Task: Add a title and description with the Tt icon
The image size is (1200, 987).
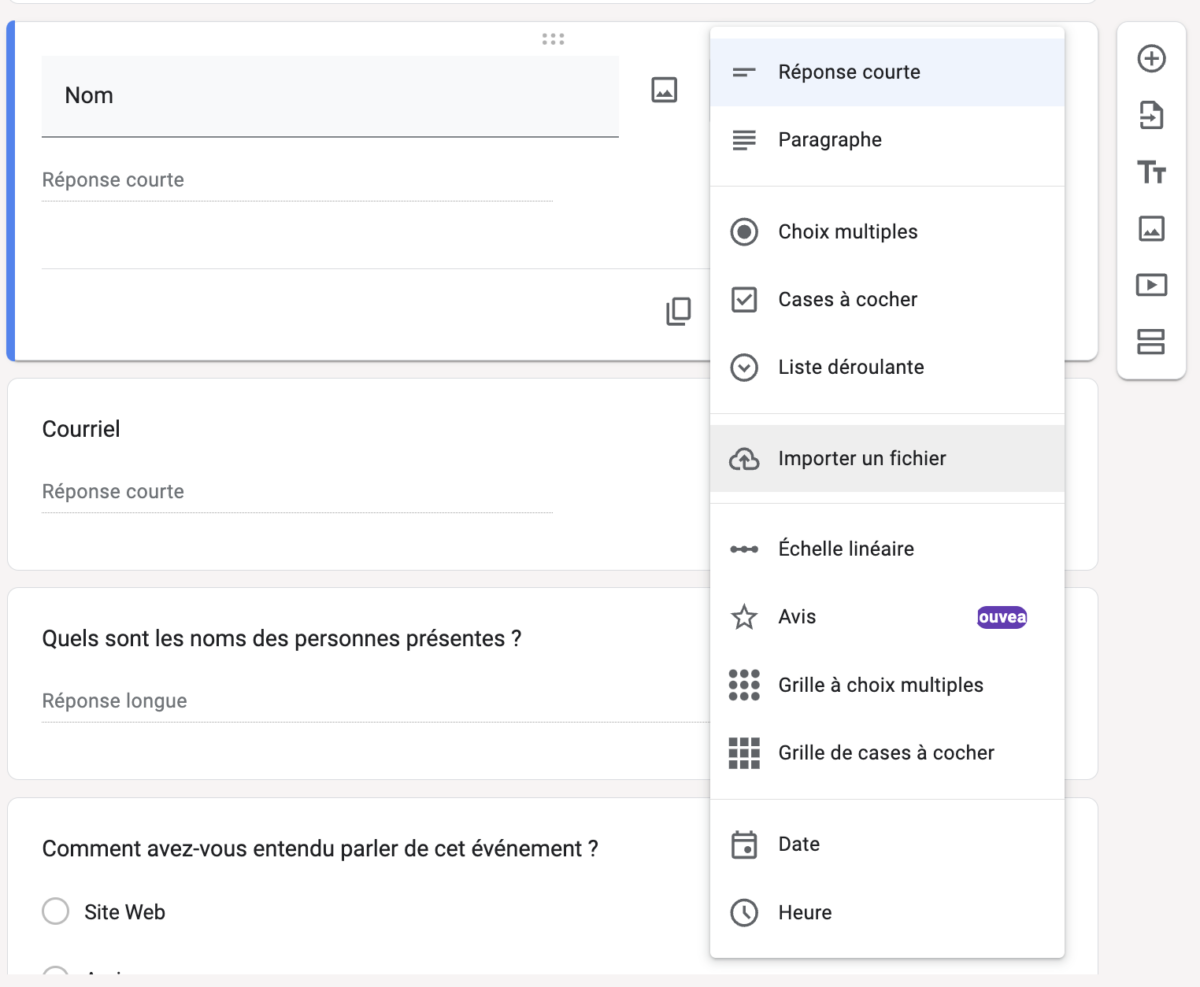Action: (1151, 172)
